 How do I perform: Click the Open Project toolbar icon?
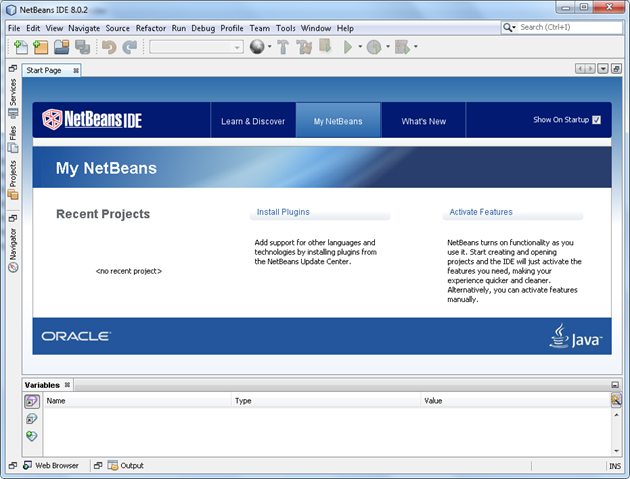(x=61, y=47)
